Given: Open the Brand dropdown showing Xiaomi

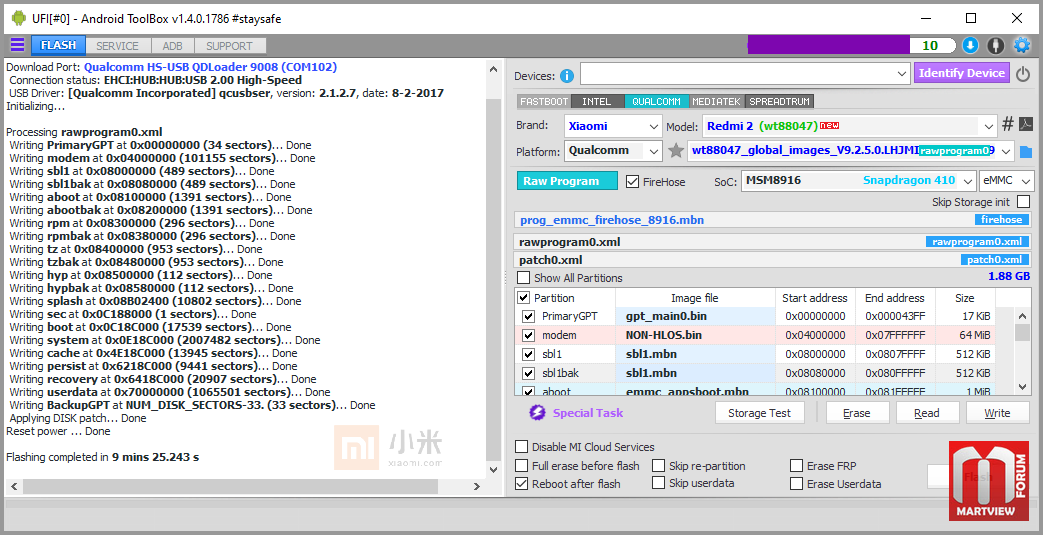Looking at the screenshot, I should coord(613,126).
